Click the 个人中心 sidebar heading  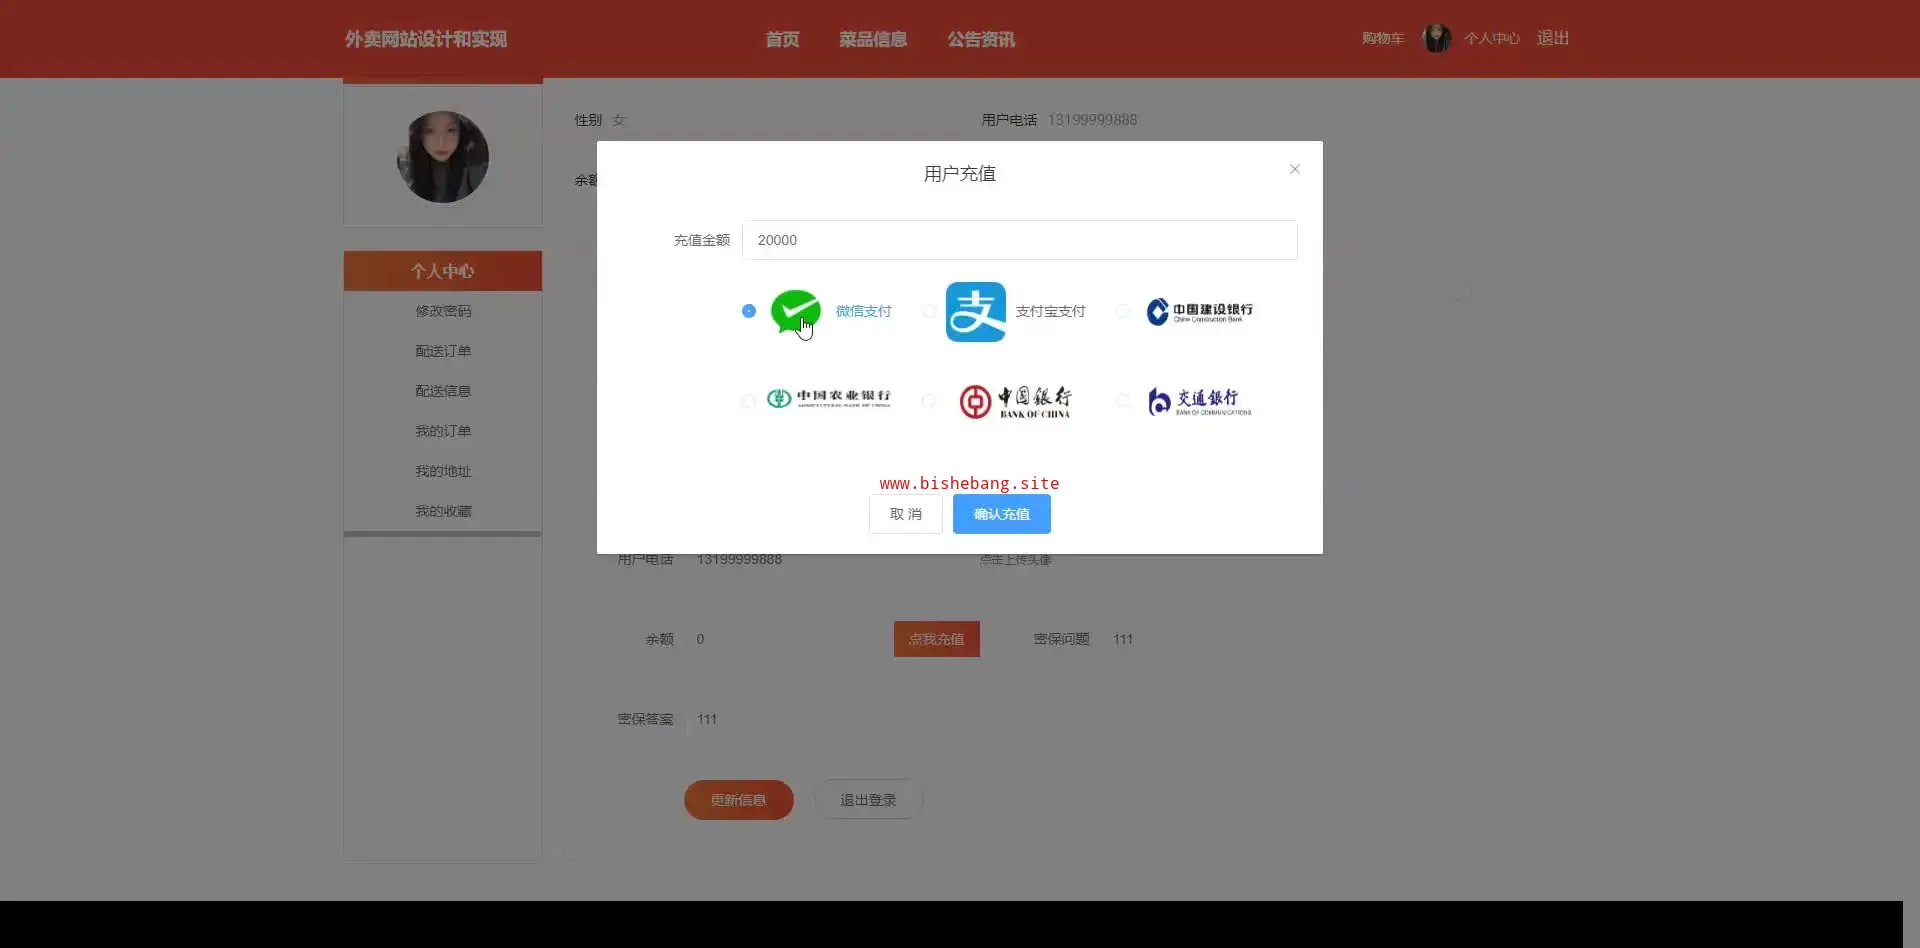pos(443,271)
